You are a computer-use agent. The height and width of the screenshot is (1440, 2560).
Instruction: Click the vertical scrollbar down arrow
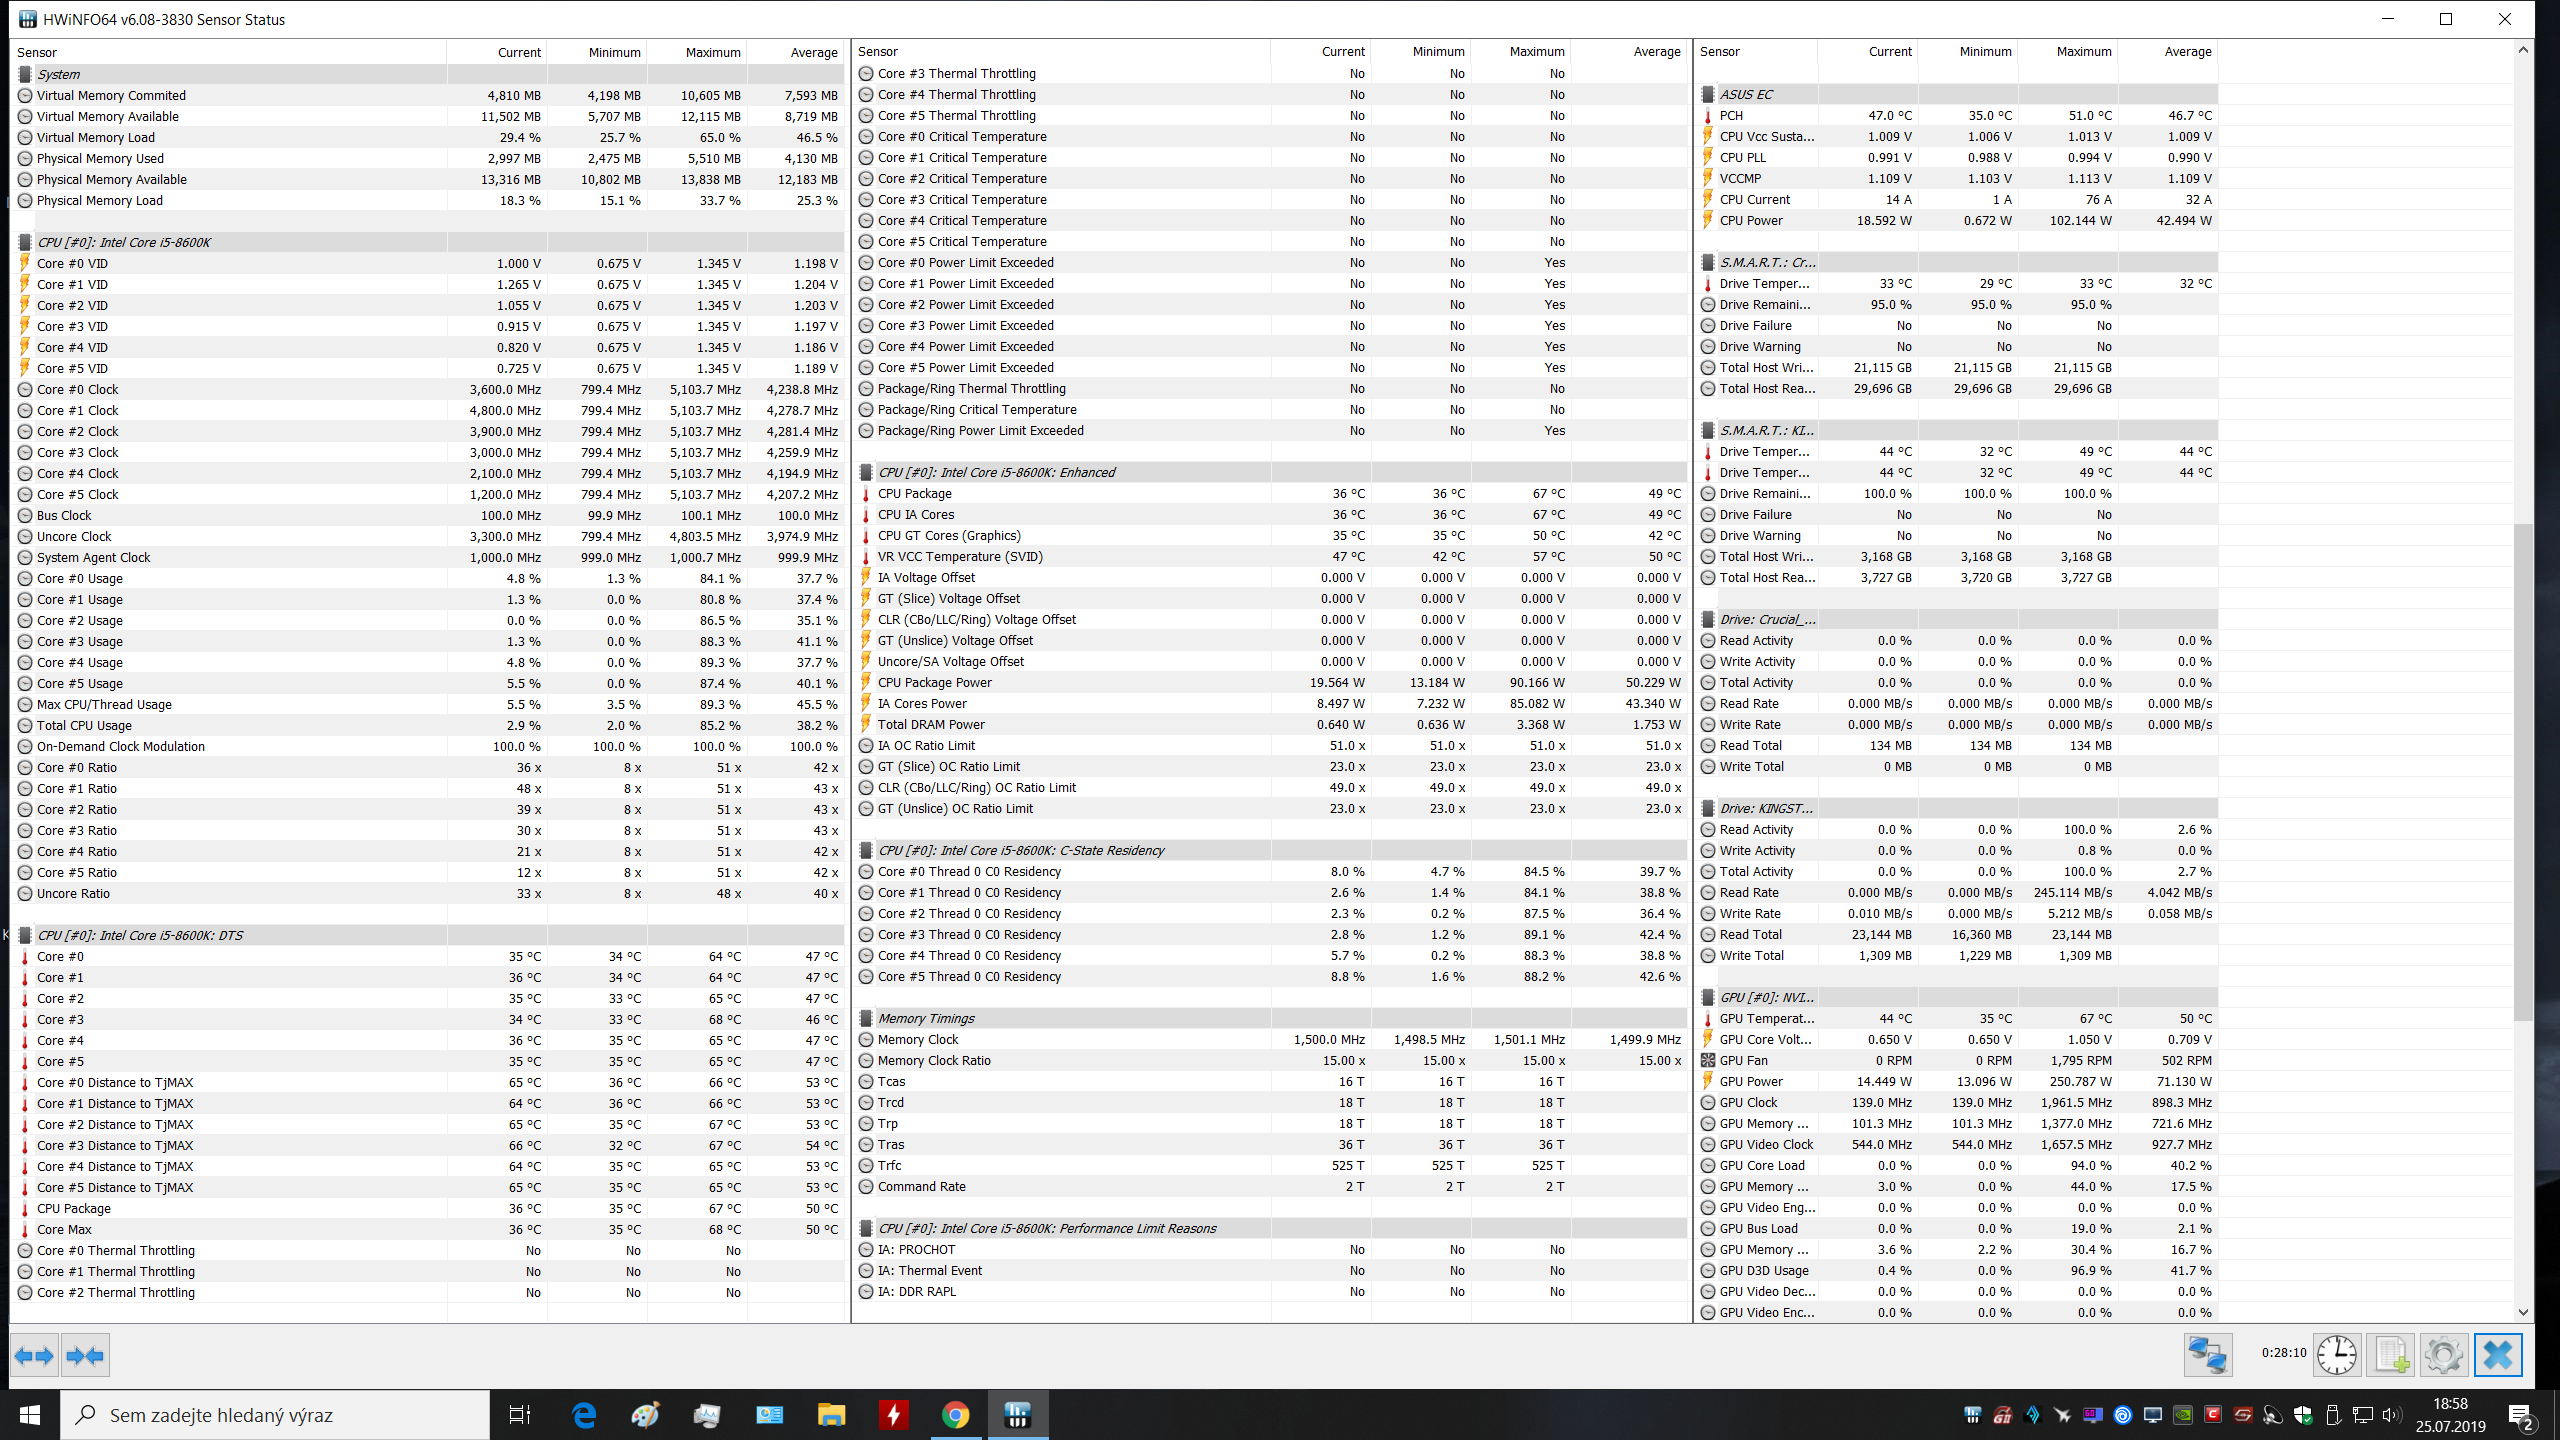point(2523,1312)
